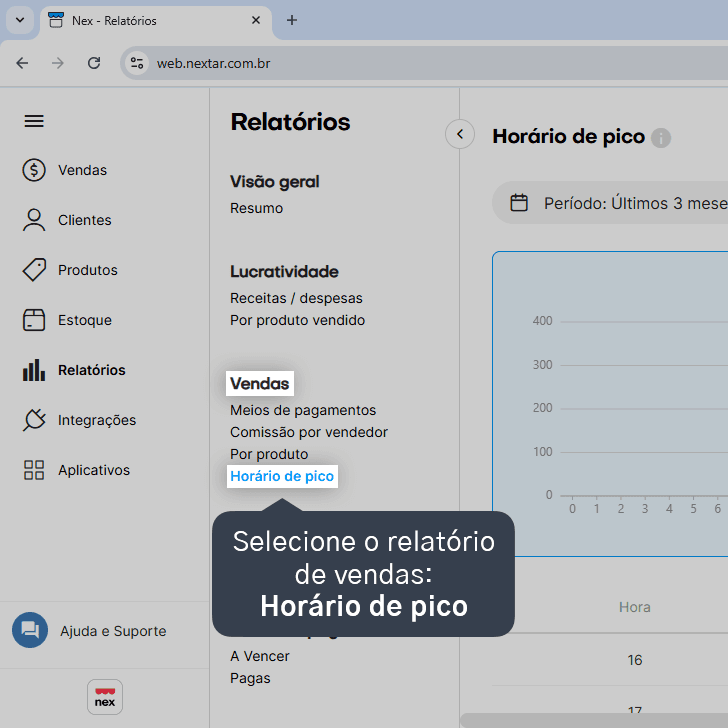Click the horizontal scrollbar under the report table

click(x=594, y=720)
